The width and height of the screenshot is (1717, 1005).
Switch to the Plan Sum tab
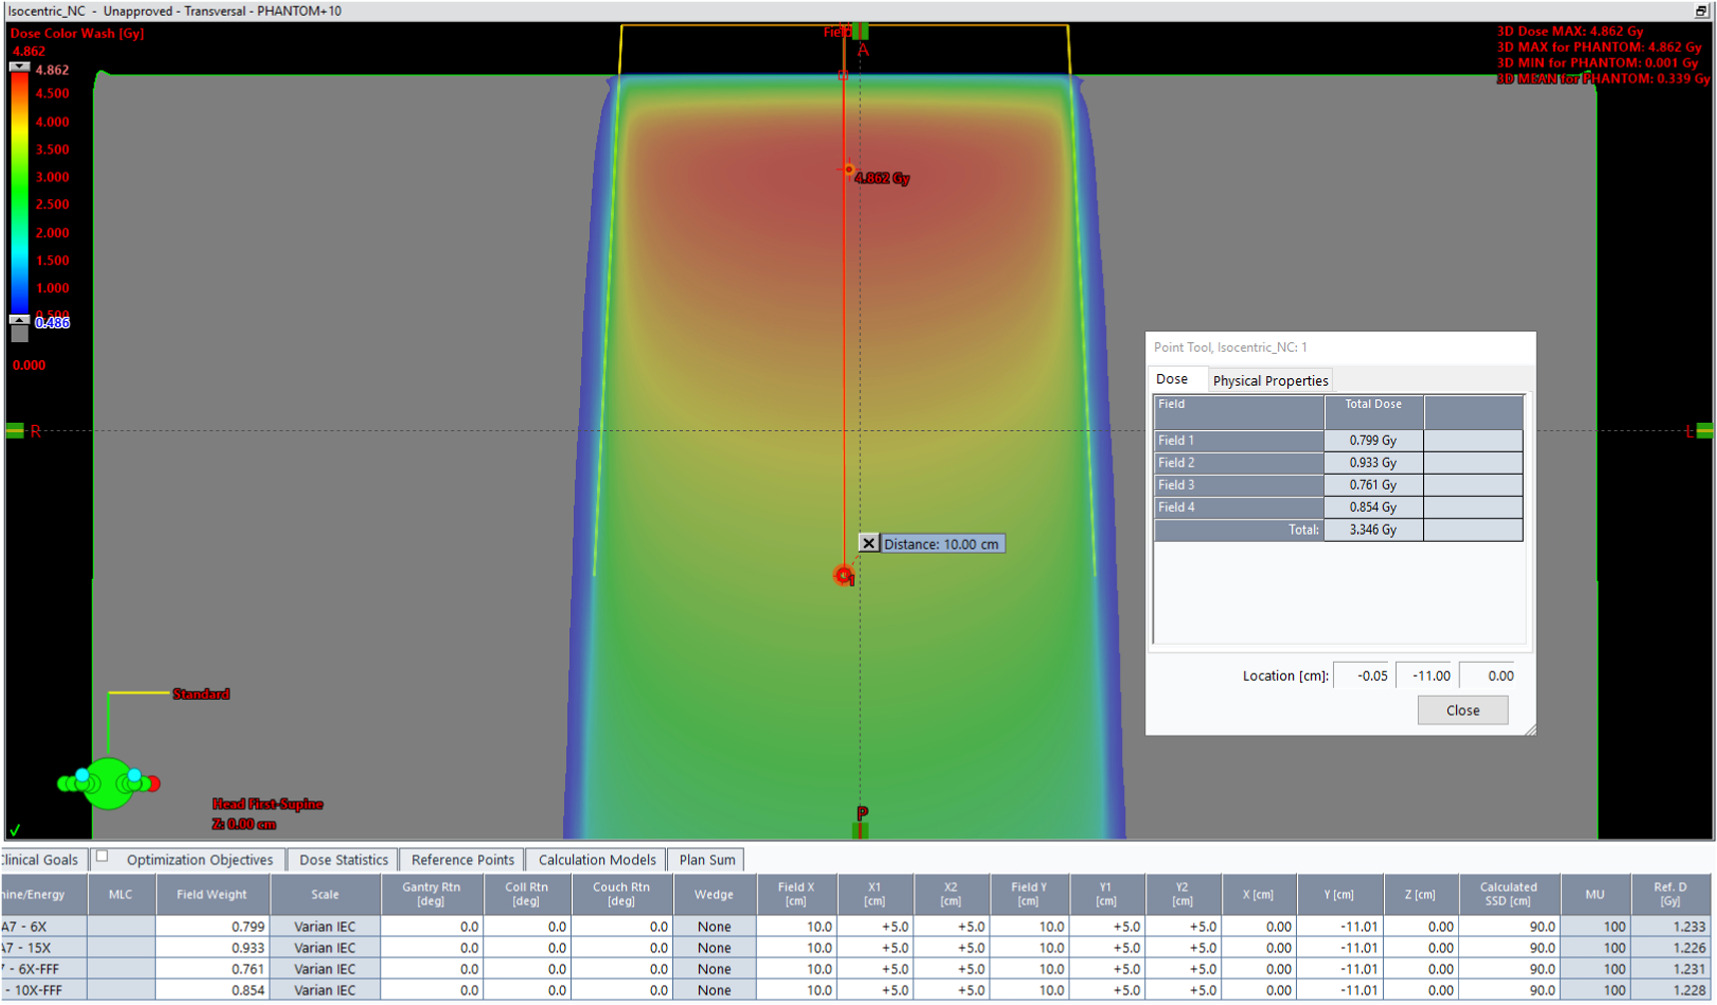click(707, 860)
